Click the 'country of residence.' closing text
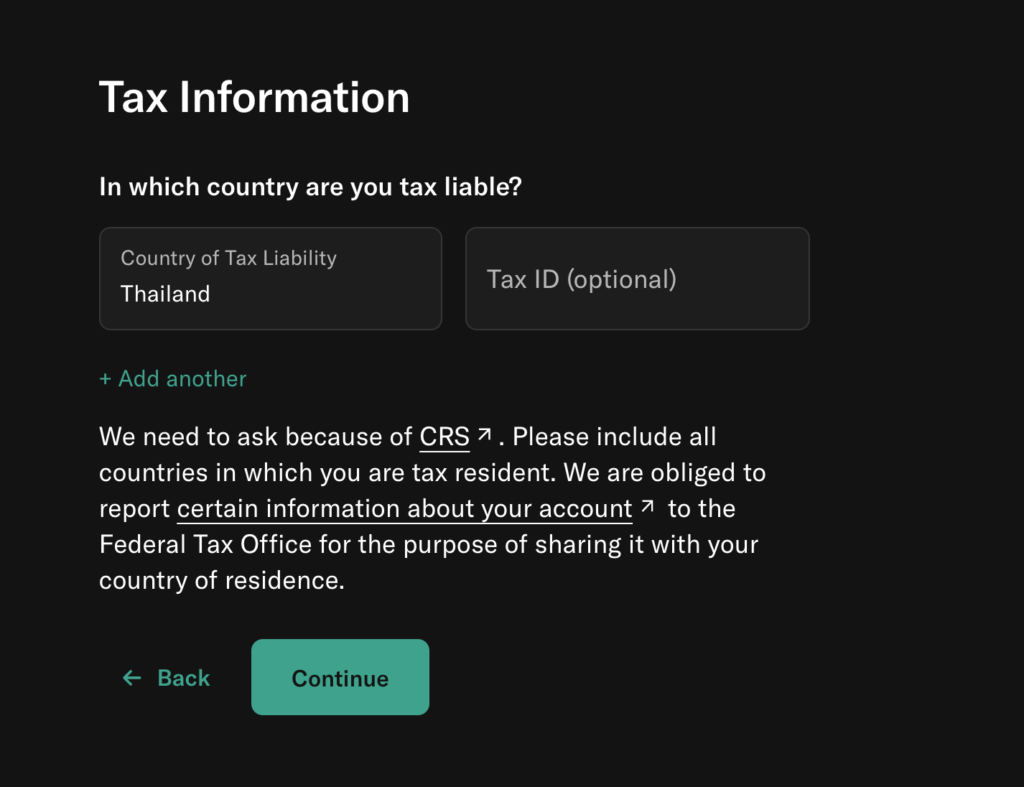This screenshot has width=1024, height=787. tap(221, 580)
